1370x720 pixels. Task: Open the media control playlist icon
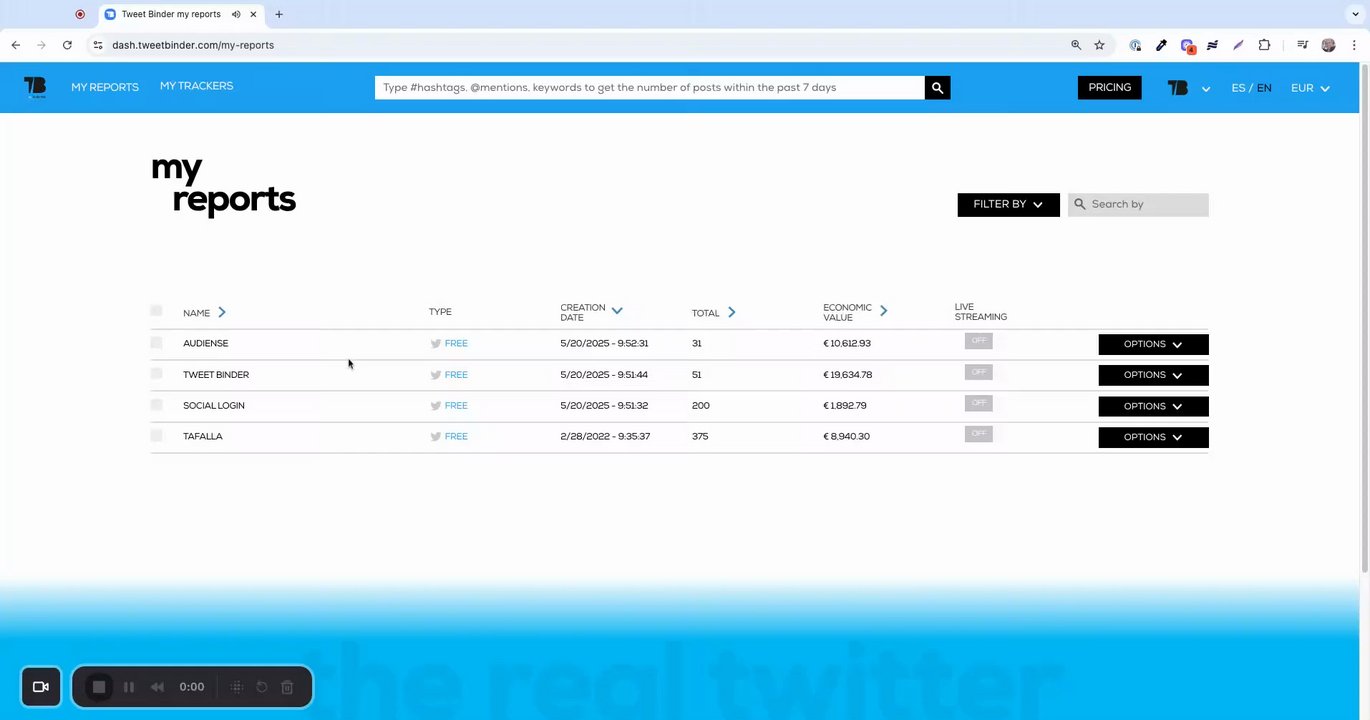coord(1302,45)
